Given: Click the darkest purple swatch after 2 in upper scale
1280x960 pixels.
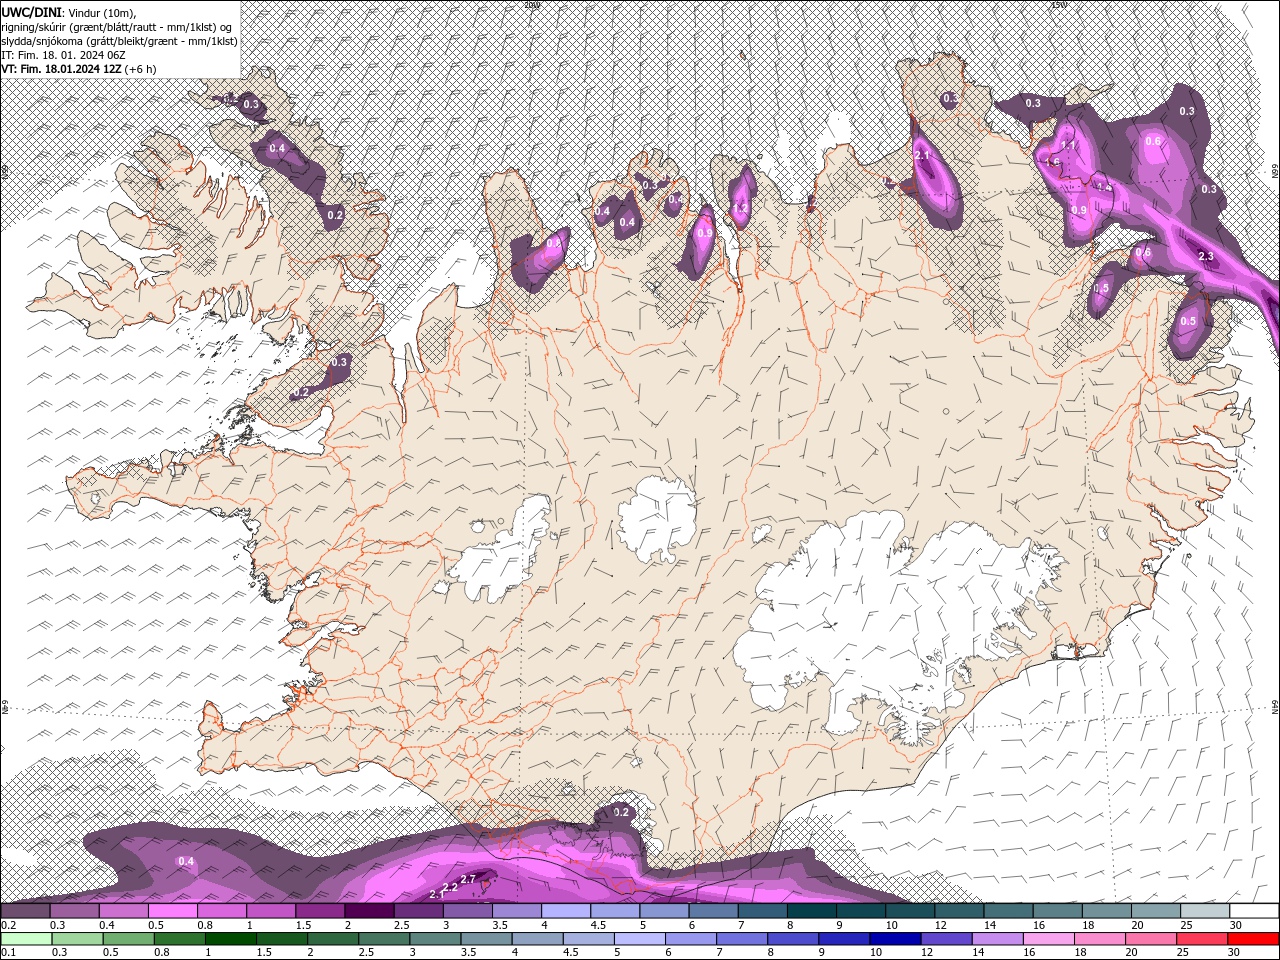Looking at the screenshot, I should click(x=369, y=911).
